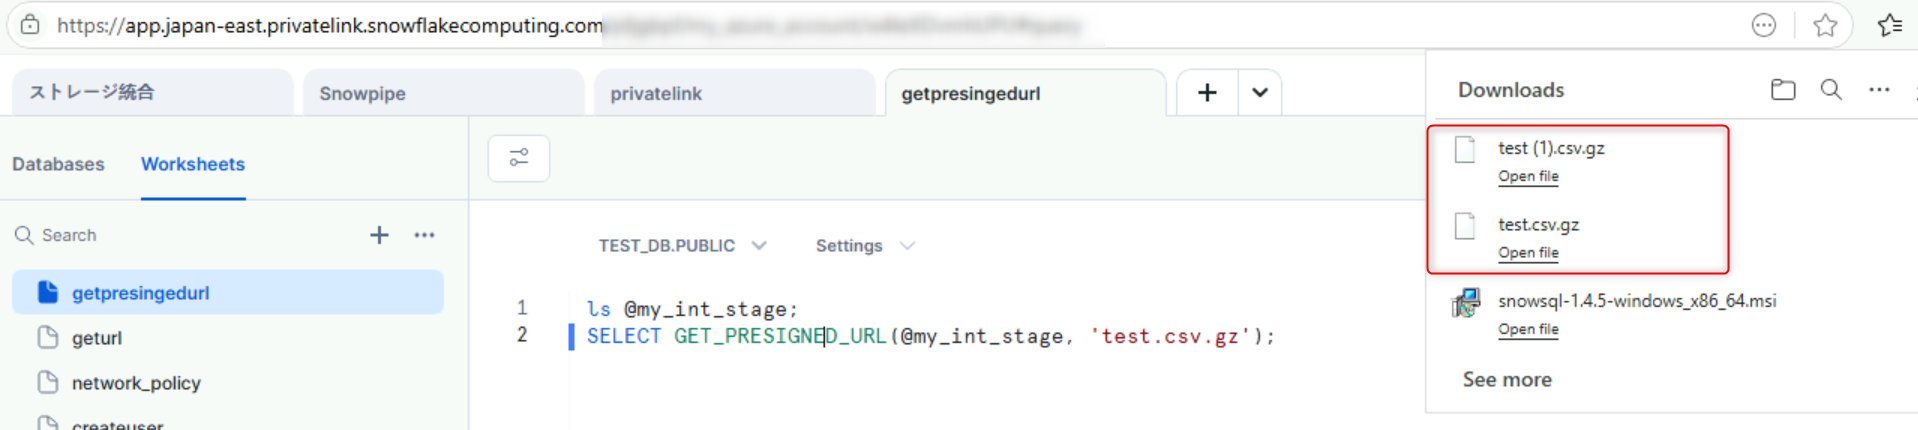
Task: Create new worksheet with plus icon
Action: (379, 235)
